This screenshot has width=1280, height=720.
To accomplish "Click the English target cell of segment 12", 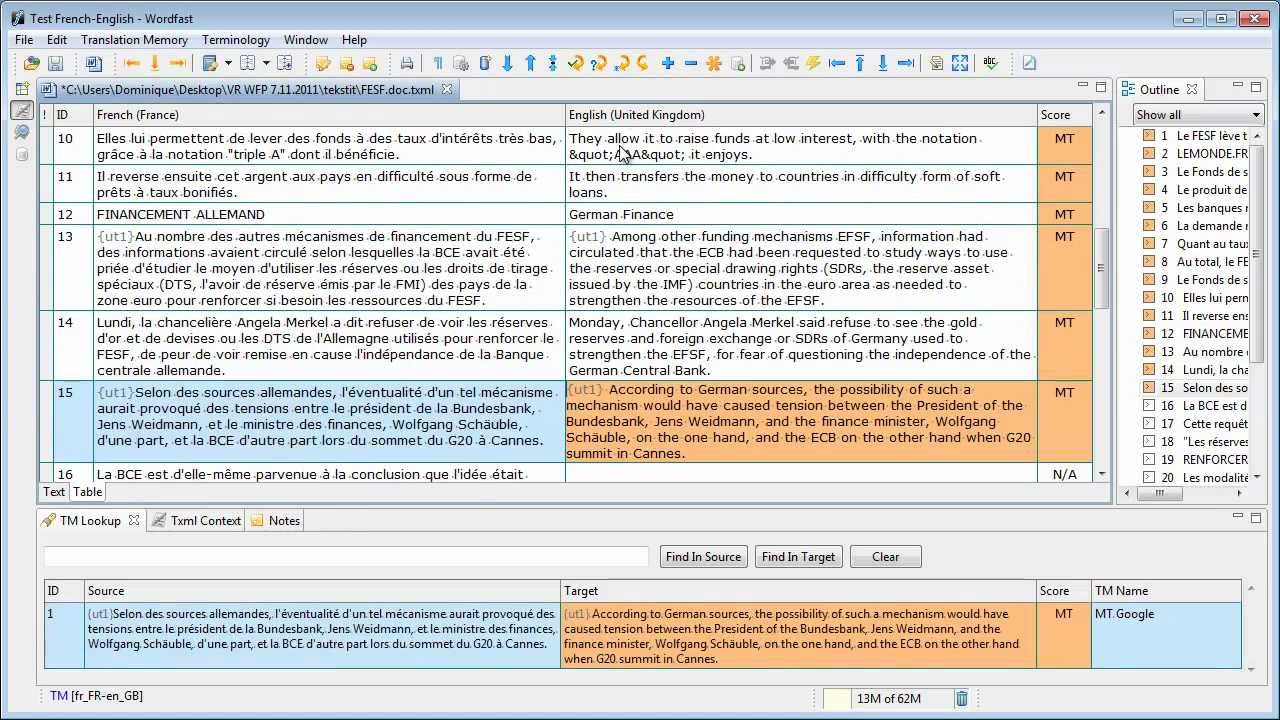I will click(801, 214).
